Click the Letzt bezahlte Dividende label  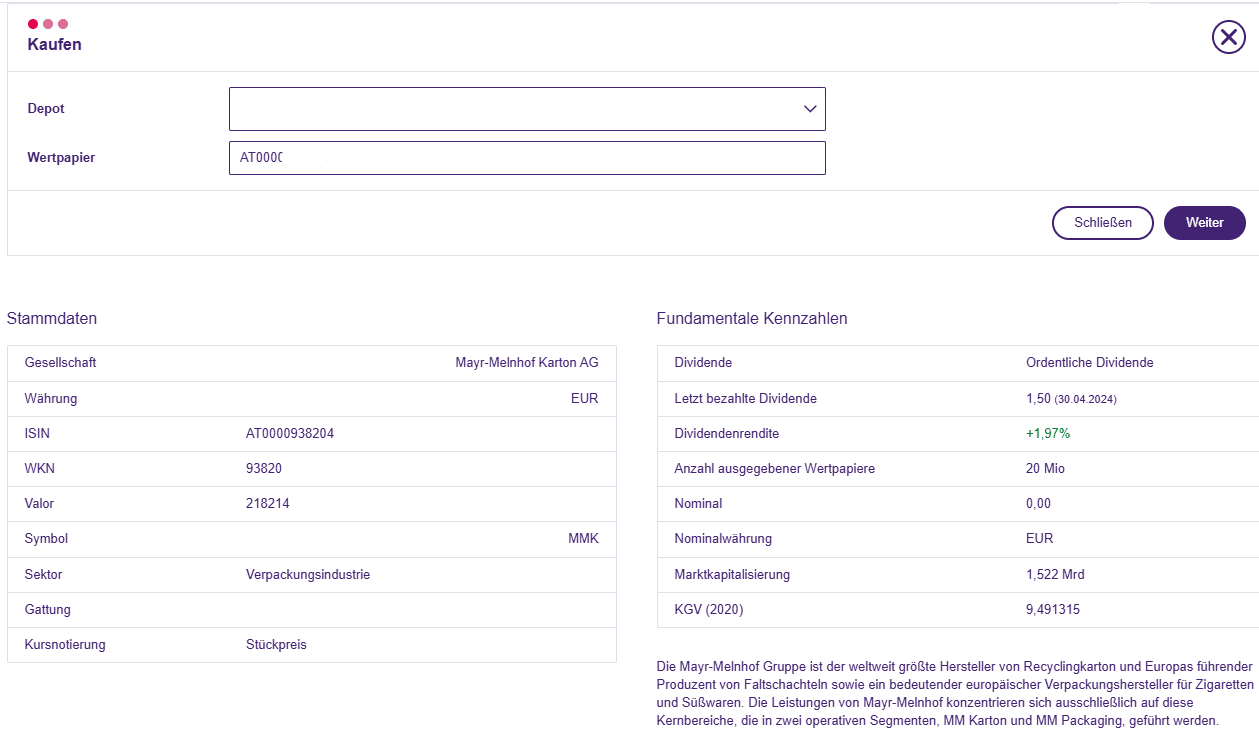click(x=746, y=399)
